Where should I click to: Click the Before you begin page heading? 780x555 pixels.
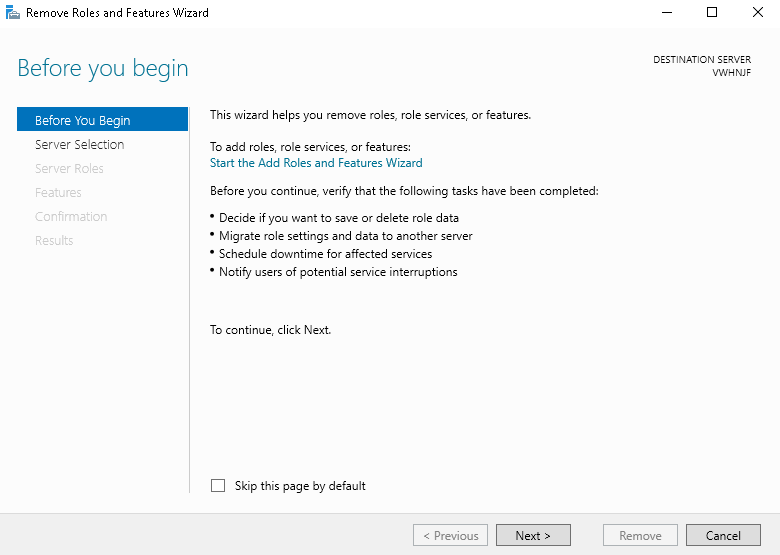click(103, 68)
